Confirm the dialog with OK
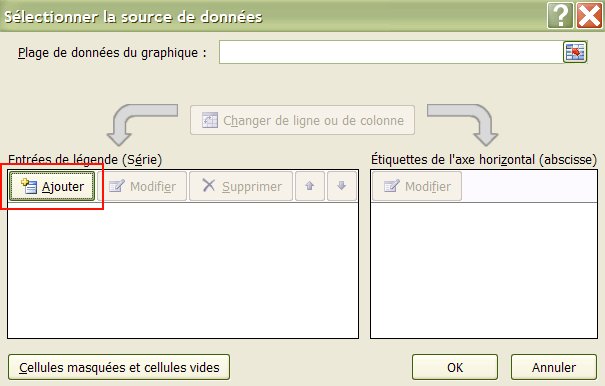 point(455,367)
